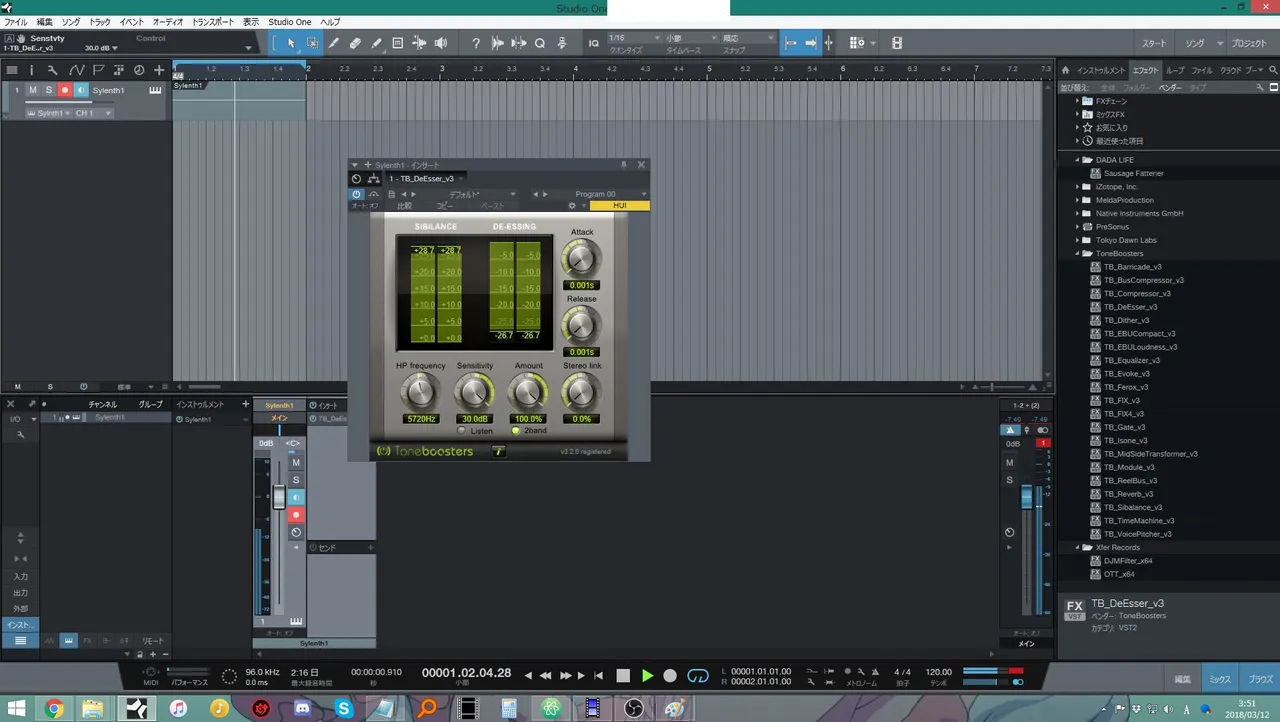Mute the Sylenth1 track in arrangement
Viewport: 1280px width, 722px height.
(x=32, y=90)
